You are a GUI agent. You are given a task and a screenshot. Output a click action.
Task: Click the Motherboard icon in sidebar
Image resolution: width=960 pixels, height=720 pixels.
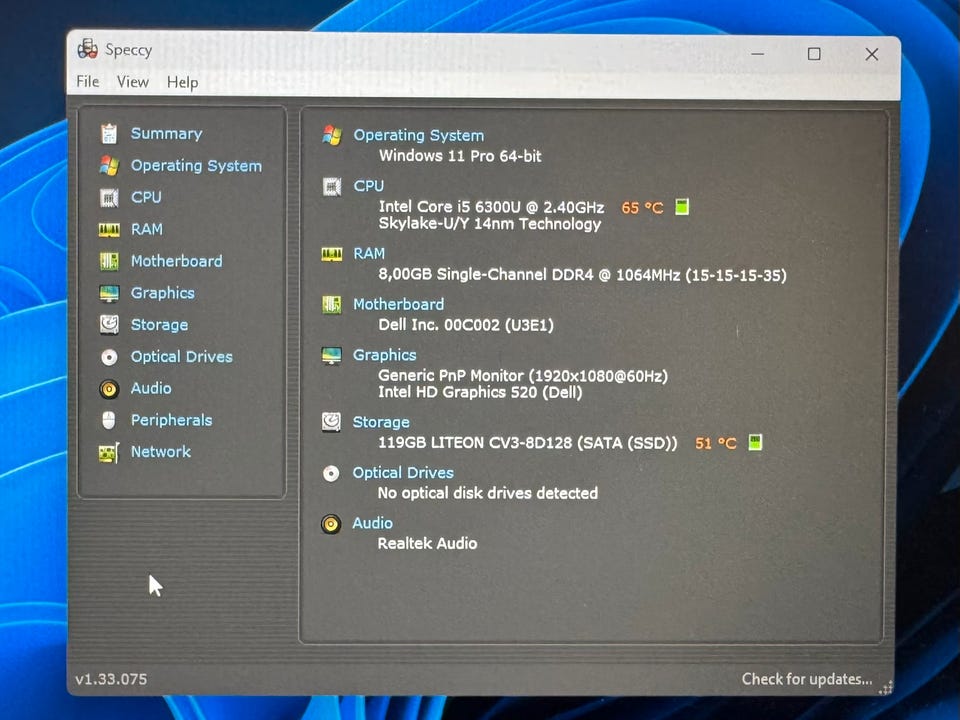pos(109,261)
